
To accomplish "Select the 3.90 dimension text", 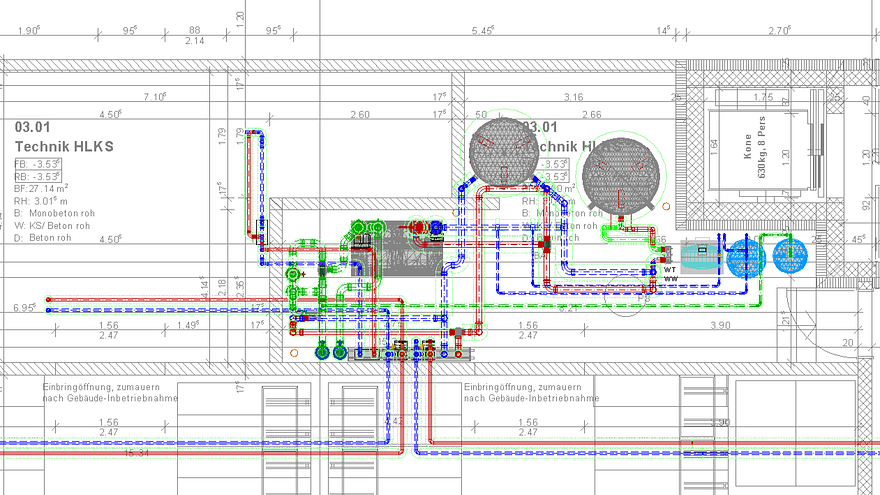I will [719, 326].
